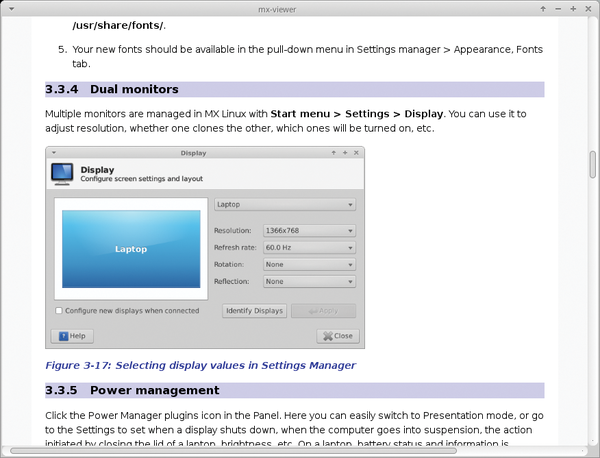This screenshot has height=458, width=600.
Task: Click the Display dialog maximize plus icon
Action: 345,153
